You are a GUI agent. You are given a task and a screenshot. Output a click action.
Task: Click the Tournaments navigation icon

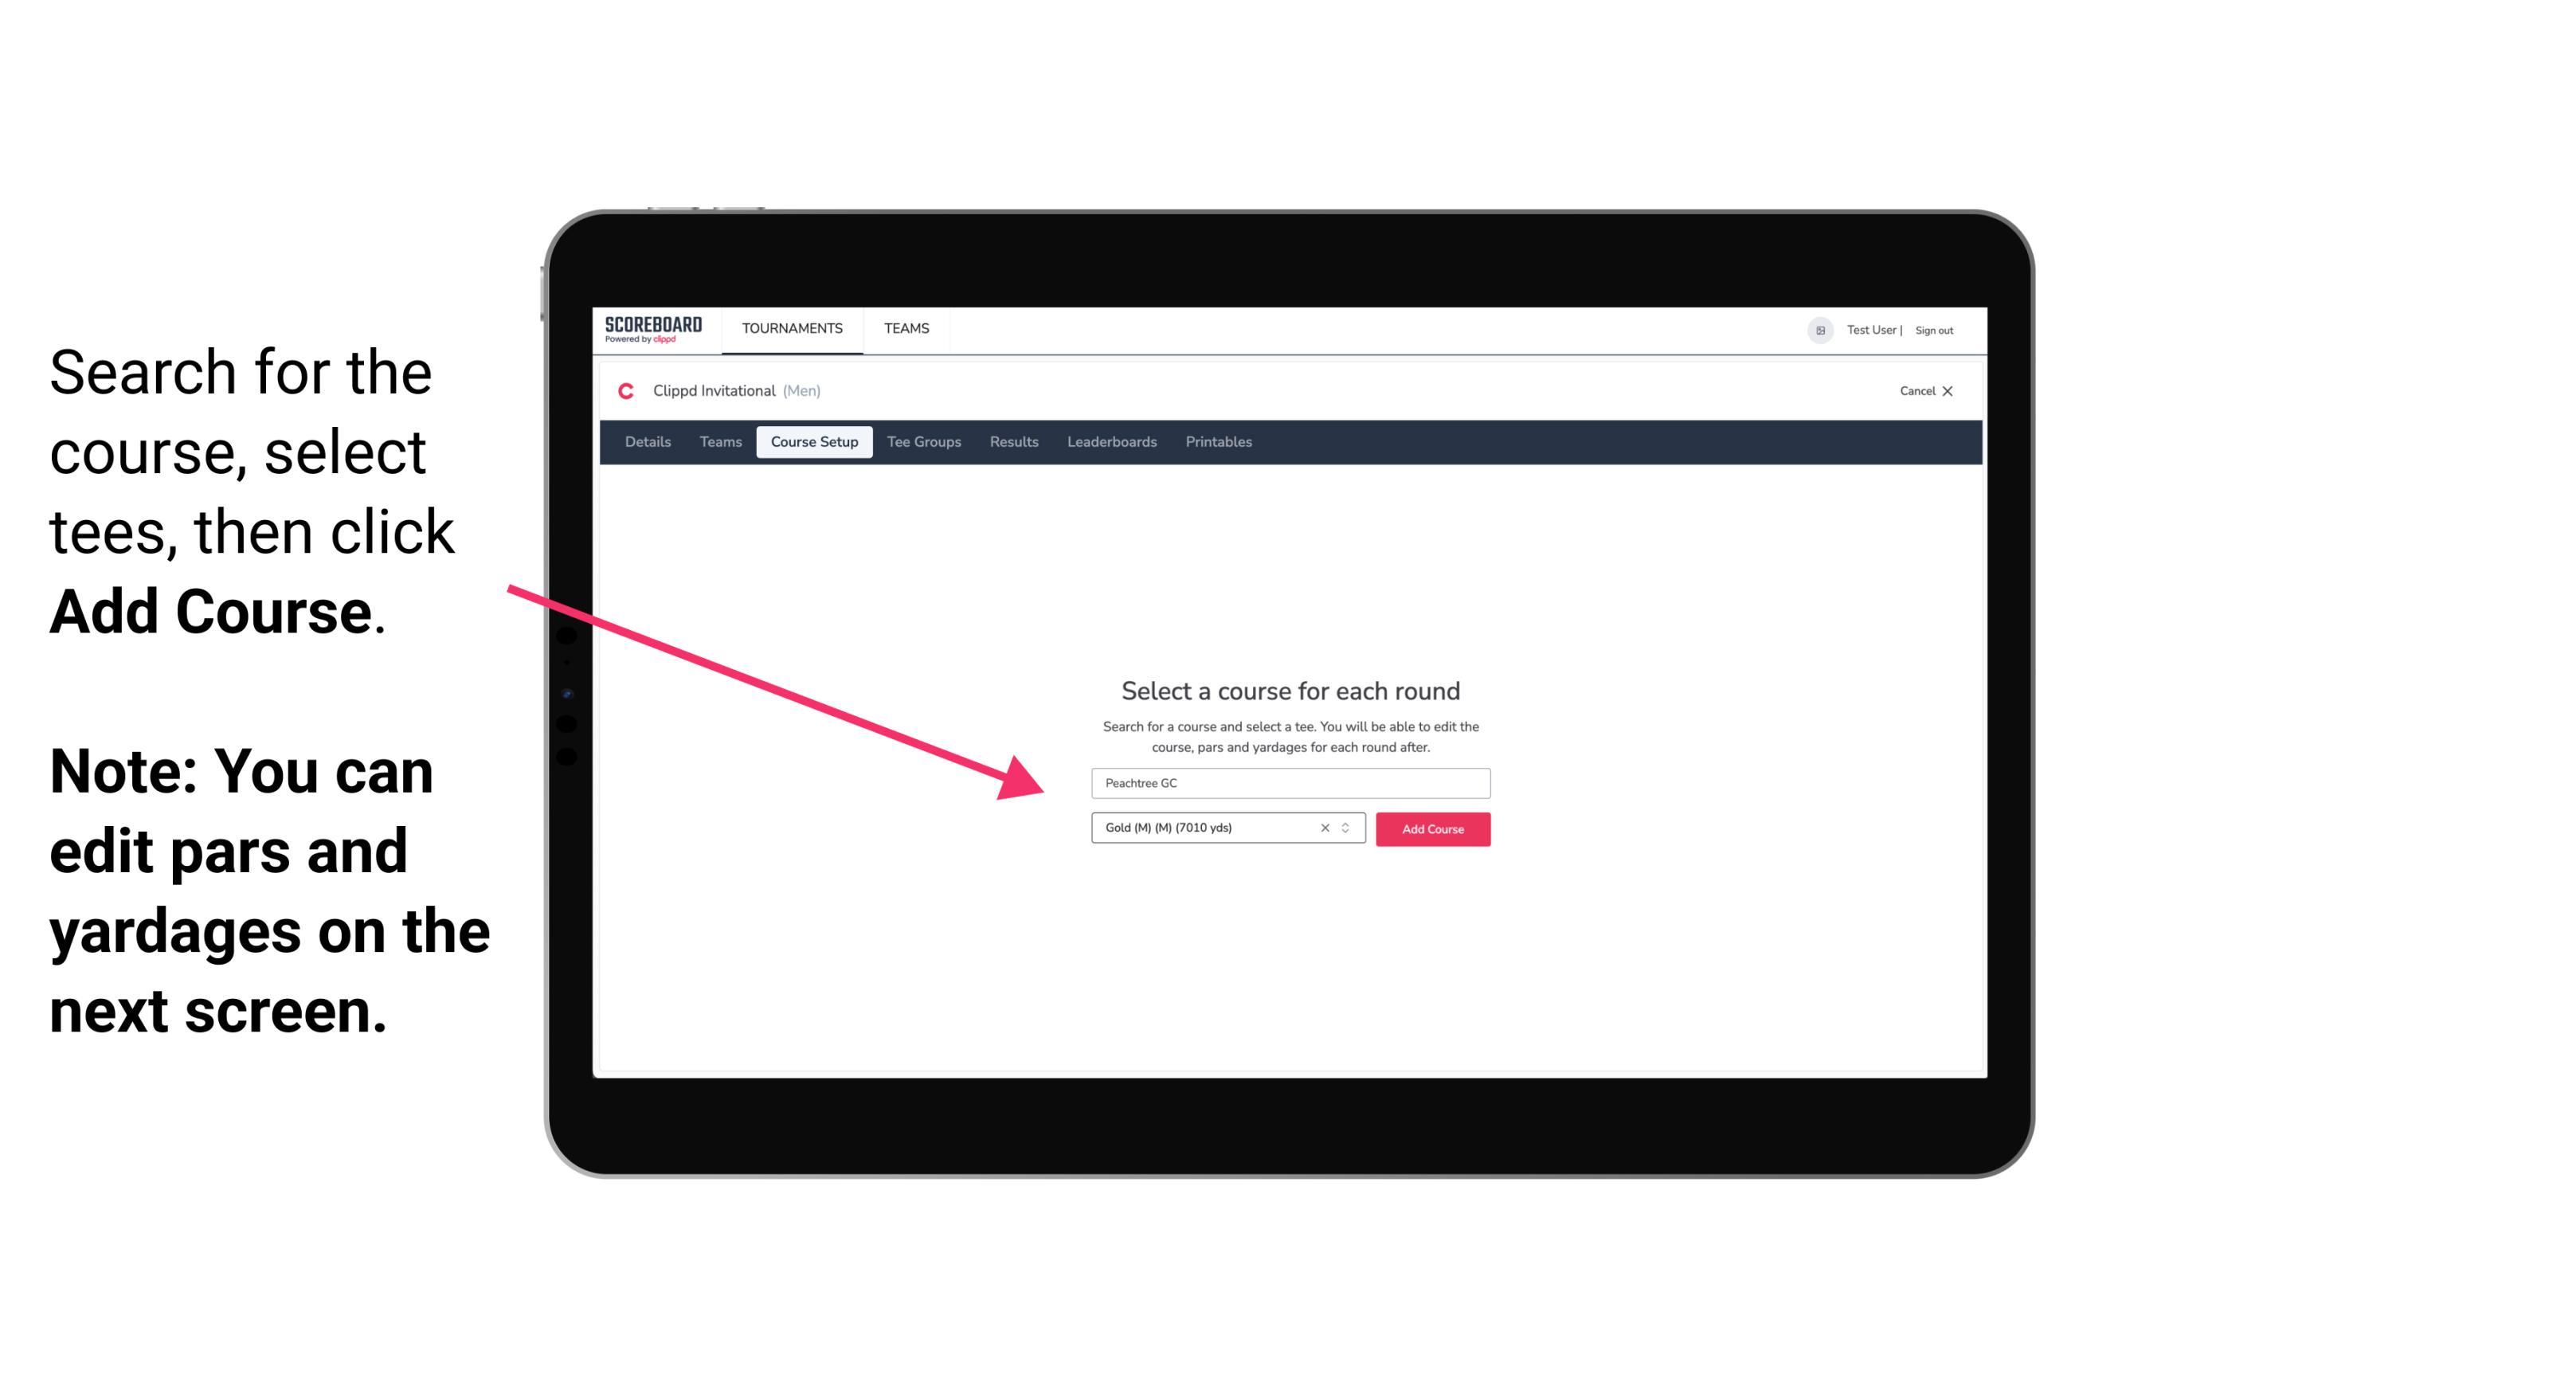[790, 327]
